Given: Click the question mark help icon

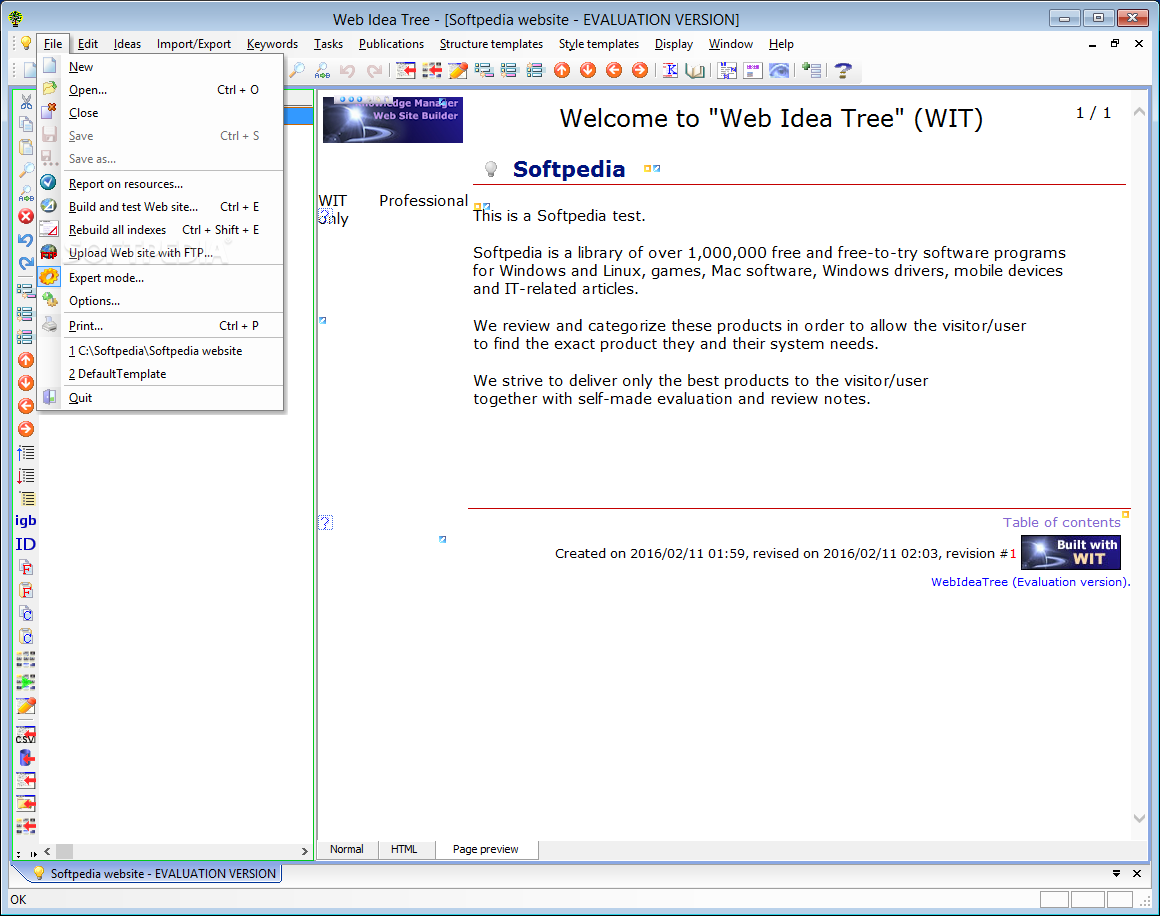Looking at the screenshot, I should coord(843,70).
